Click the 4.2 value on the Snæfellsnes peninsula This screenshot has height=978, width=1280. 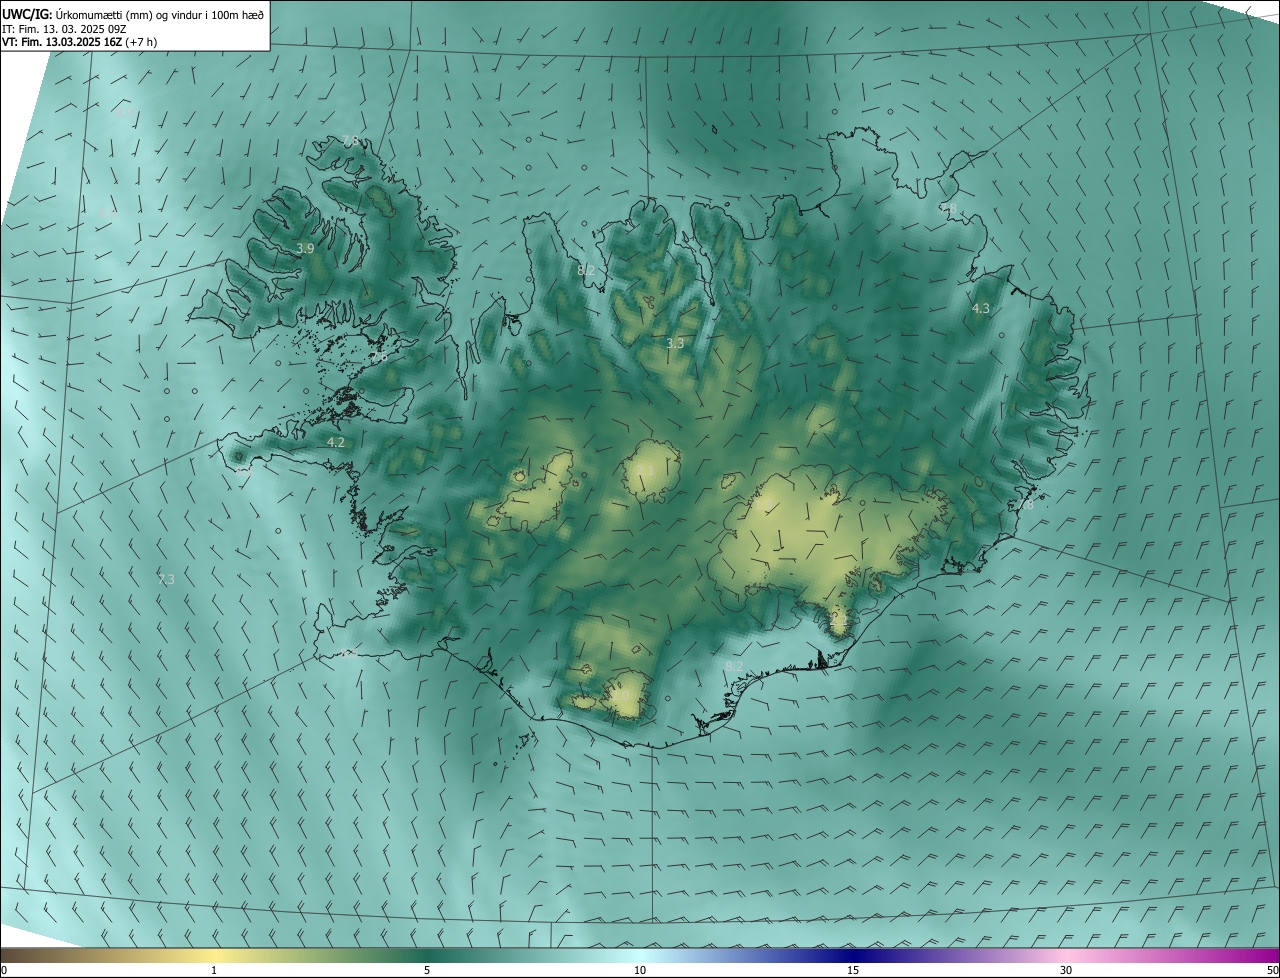pos(335,442)
